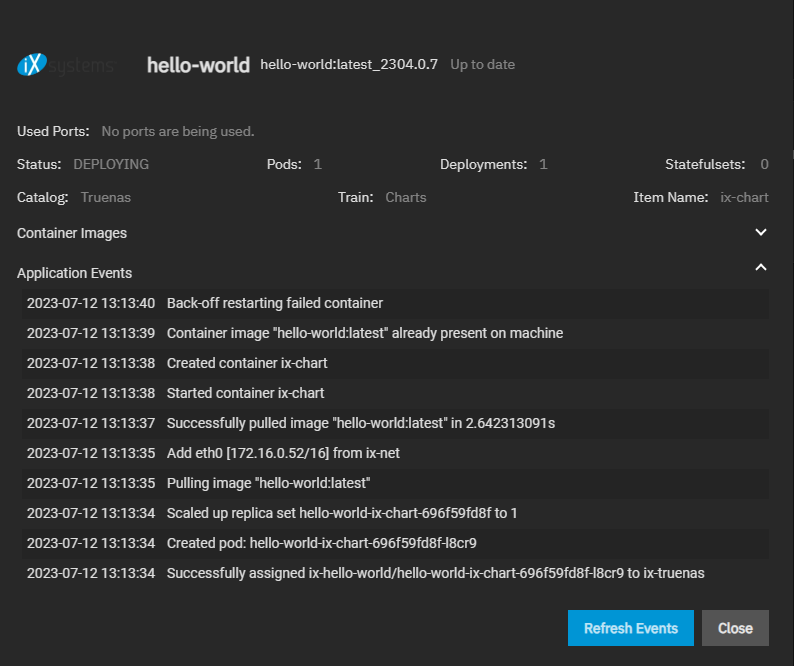
Task: Close the hello-world details dialog
Action: (735, 628)
